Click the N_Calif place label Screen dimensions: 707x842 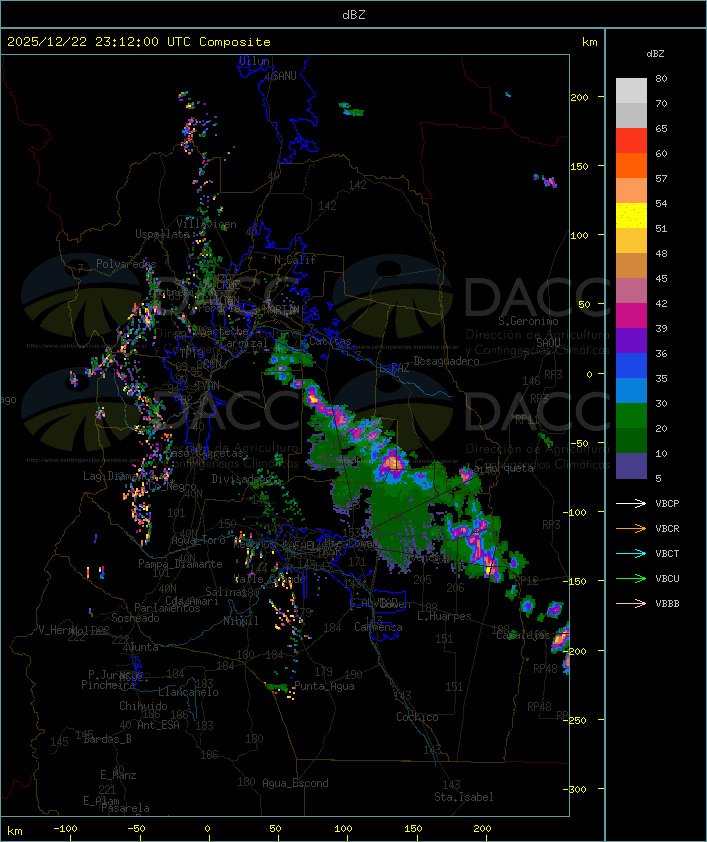[295, 259]
